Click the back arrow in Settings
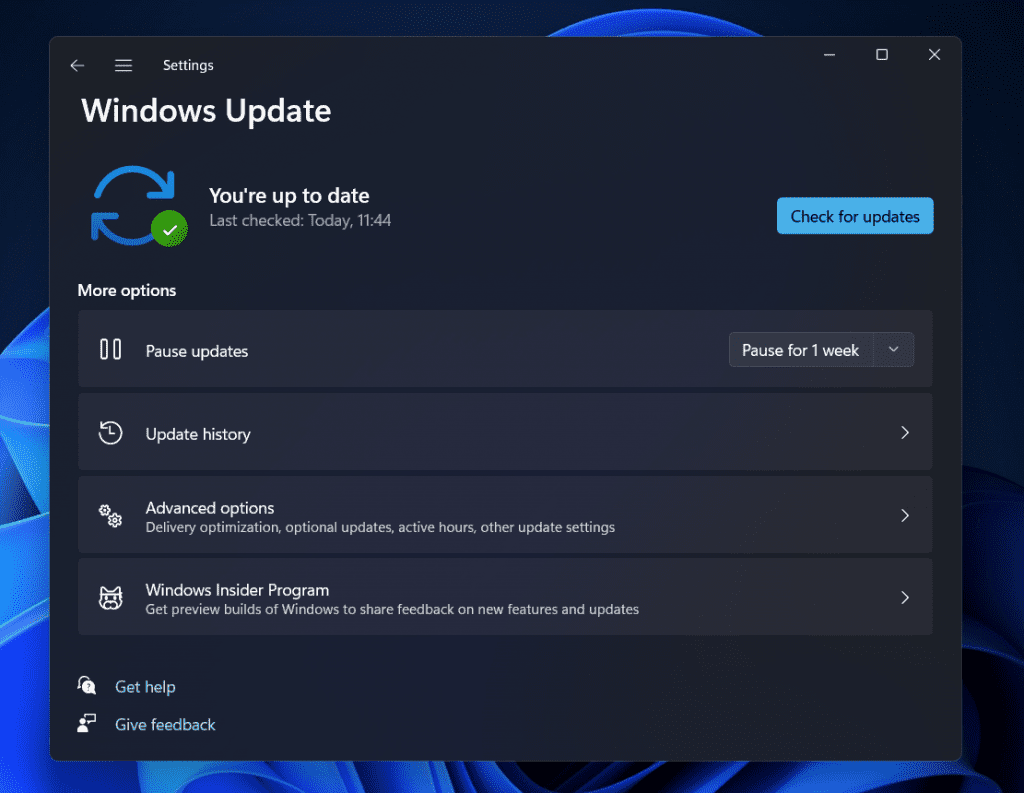1024x793 pixels. pyautogui.click(x=77, y=65)
